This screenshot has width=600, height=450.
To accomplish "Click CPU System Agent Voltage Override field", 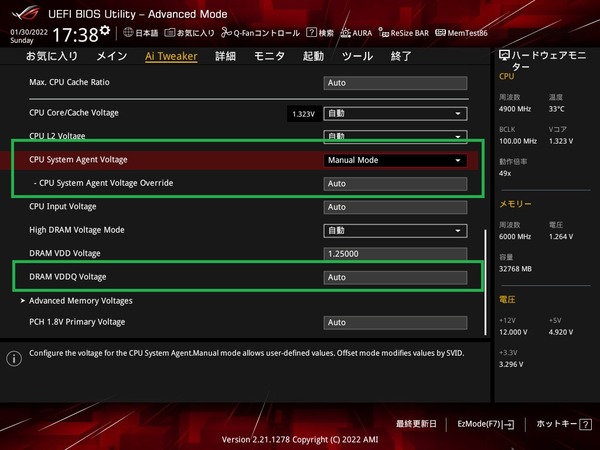I will [x=395, y=184].
